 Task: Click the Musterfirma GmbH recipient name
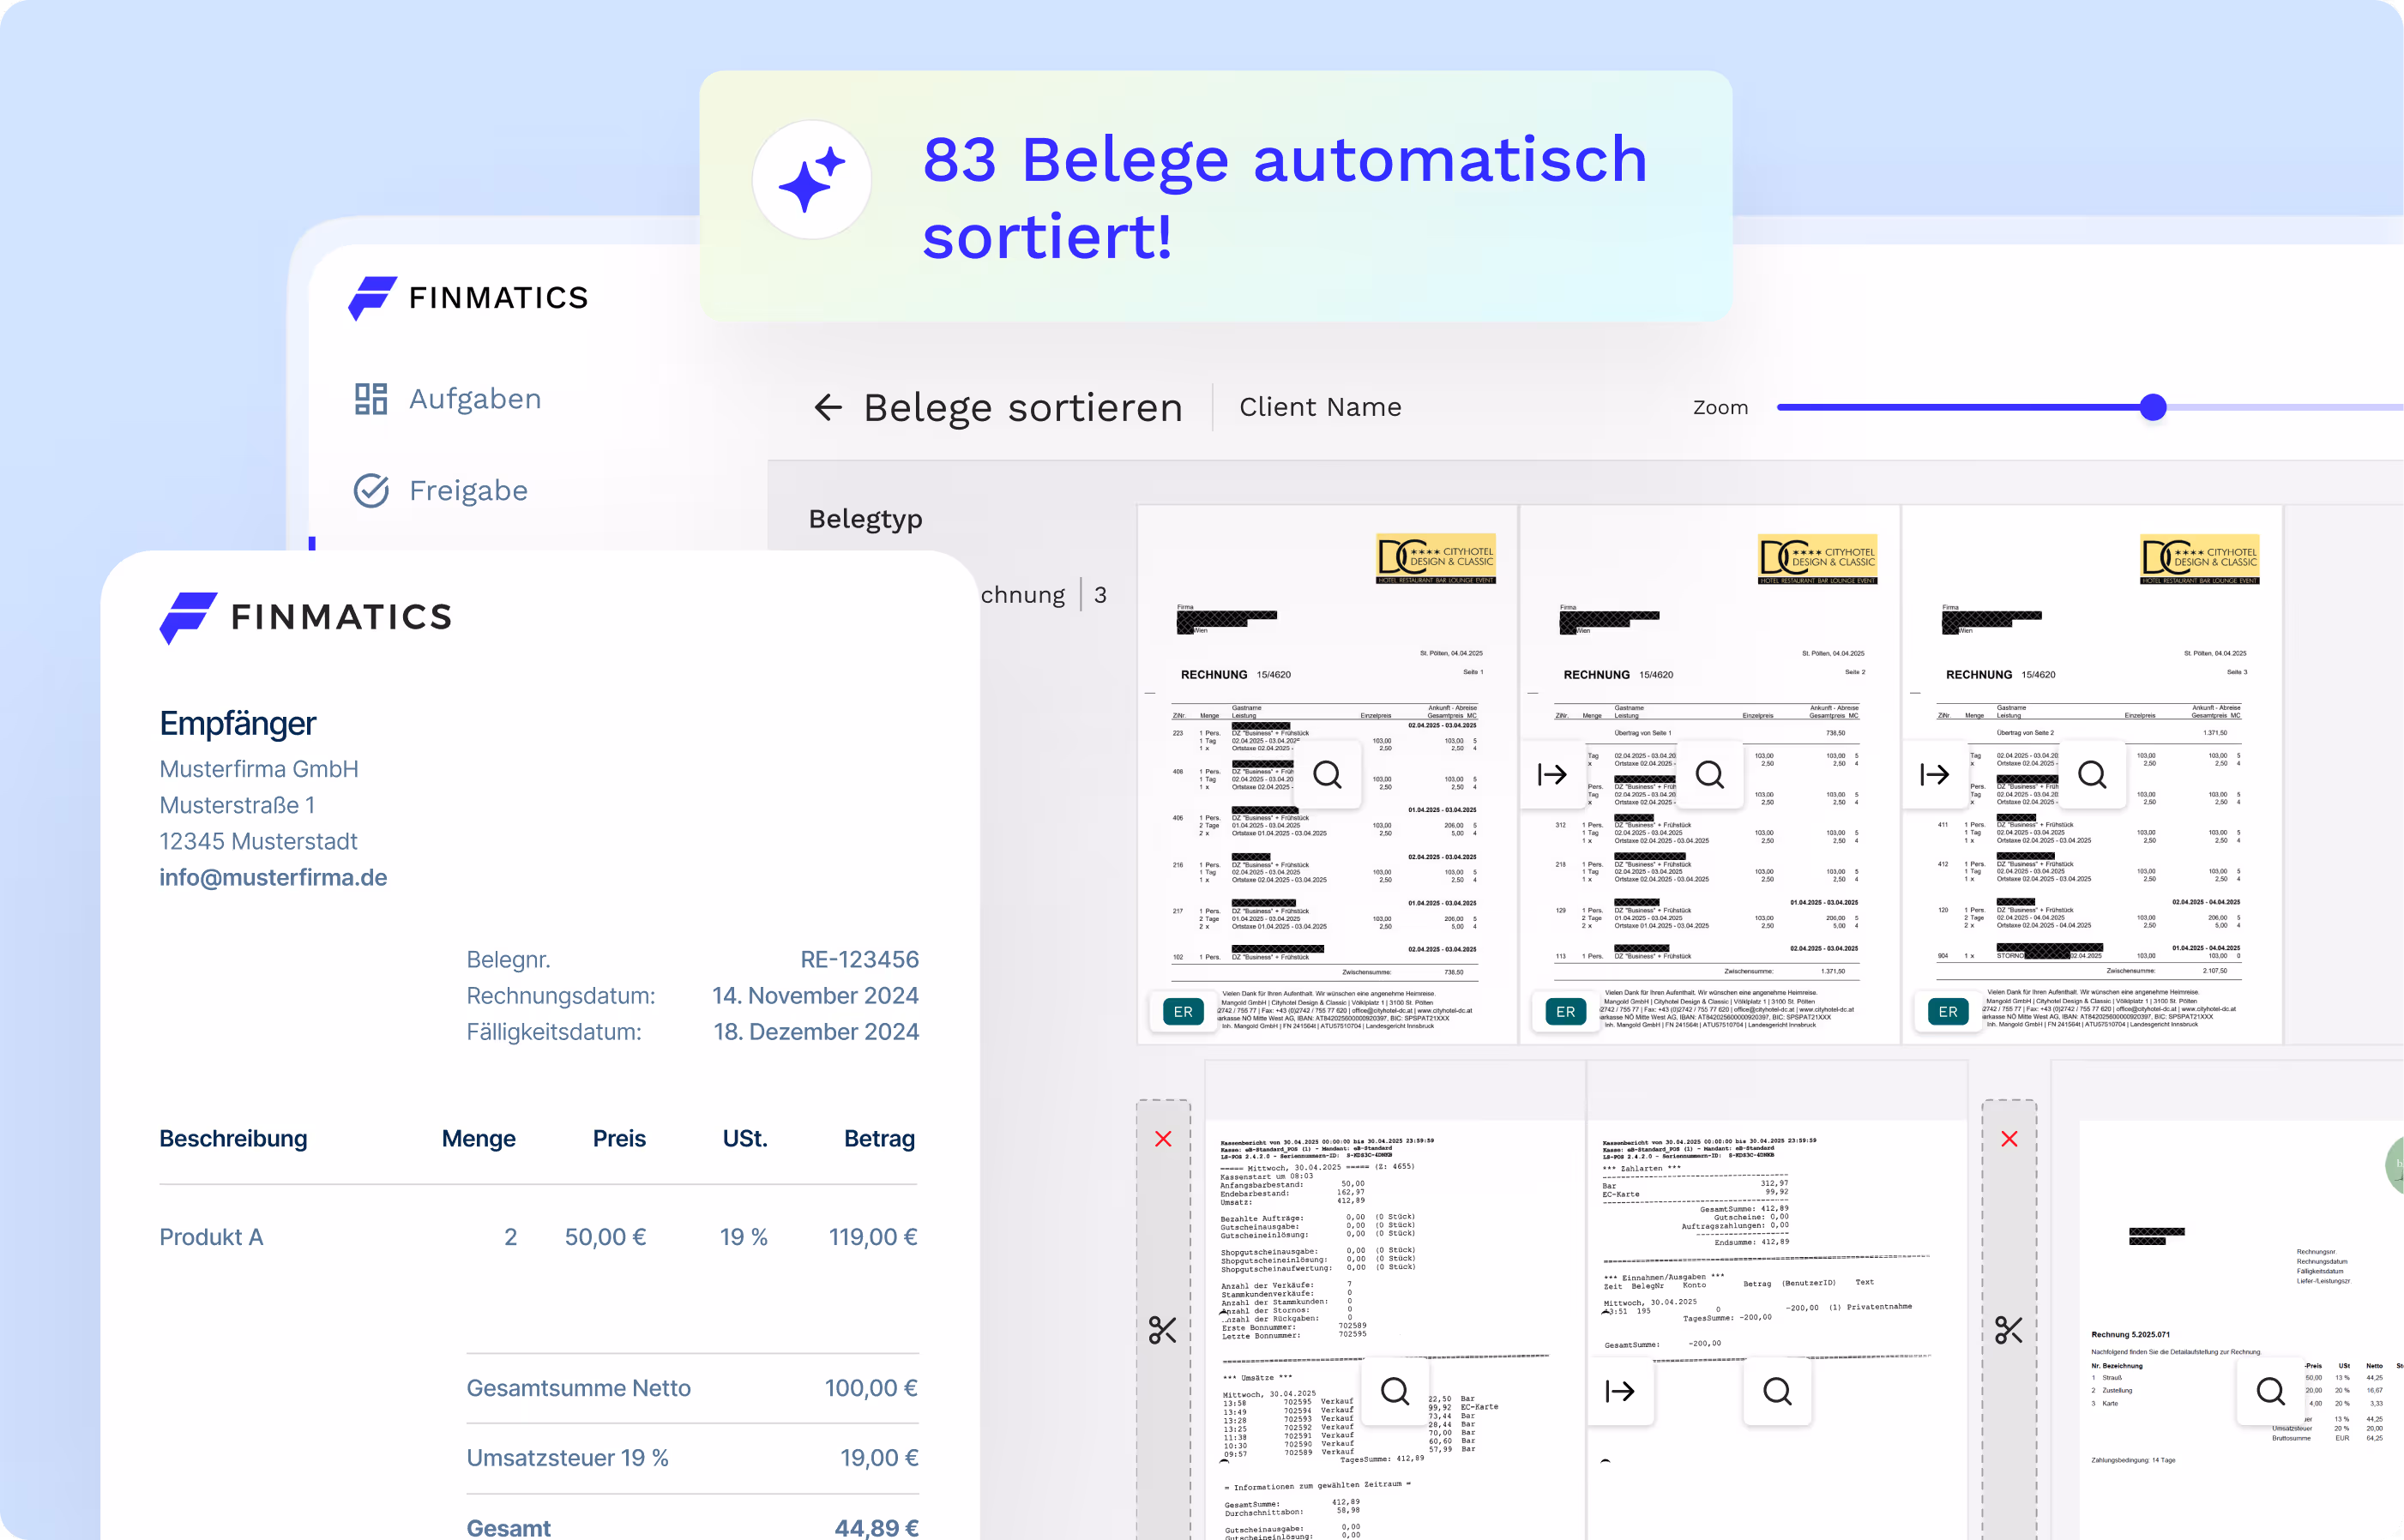(x=259, y=769)
